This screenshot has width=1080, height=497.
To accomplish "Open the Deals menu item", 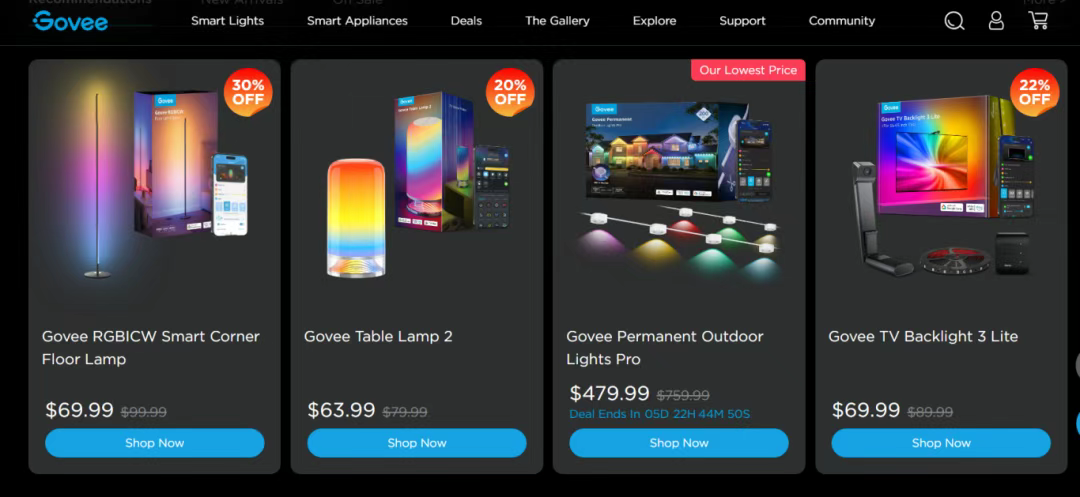I will 466,21.
